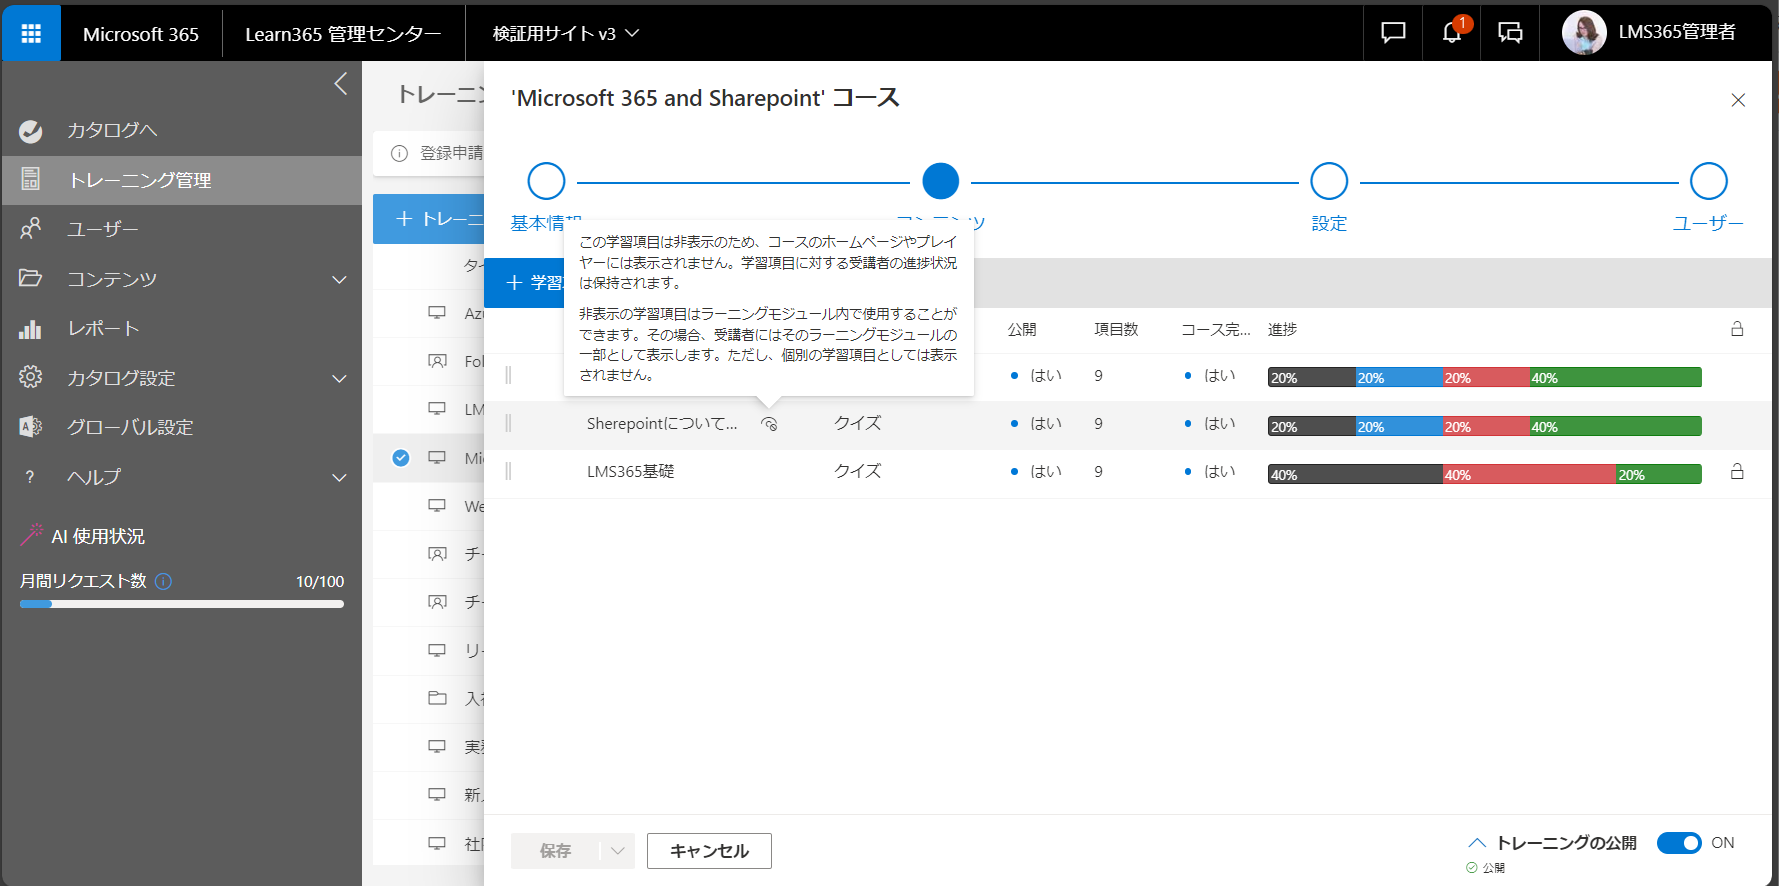
Task: Open the conversations icon beside the bell
Action: pyautogui.click(x=1510, y=33)
